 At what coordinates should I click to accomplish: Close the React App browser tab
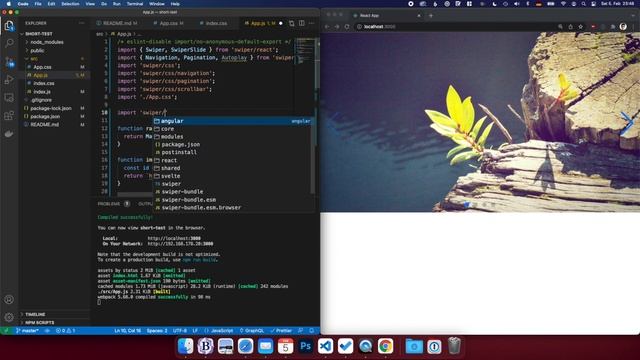coord(419,16)
